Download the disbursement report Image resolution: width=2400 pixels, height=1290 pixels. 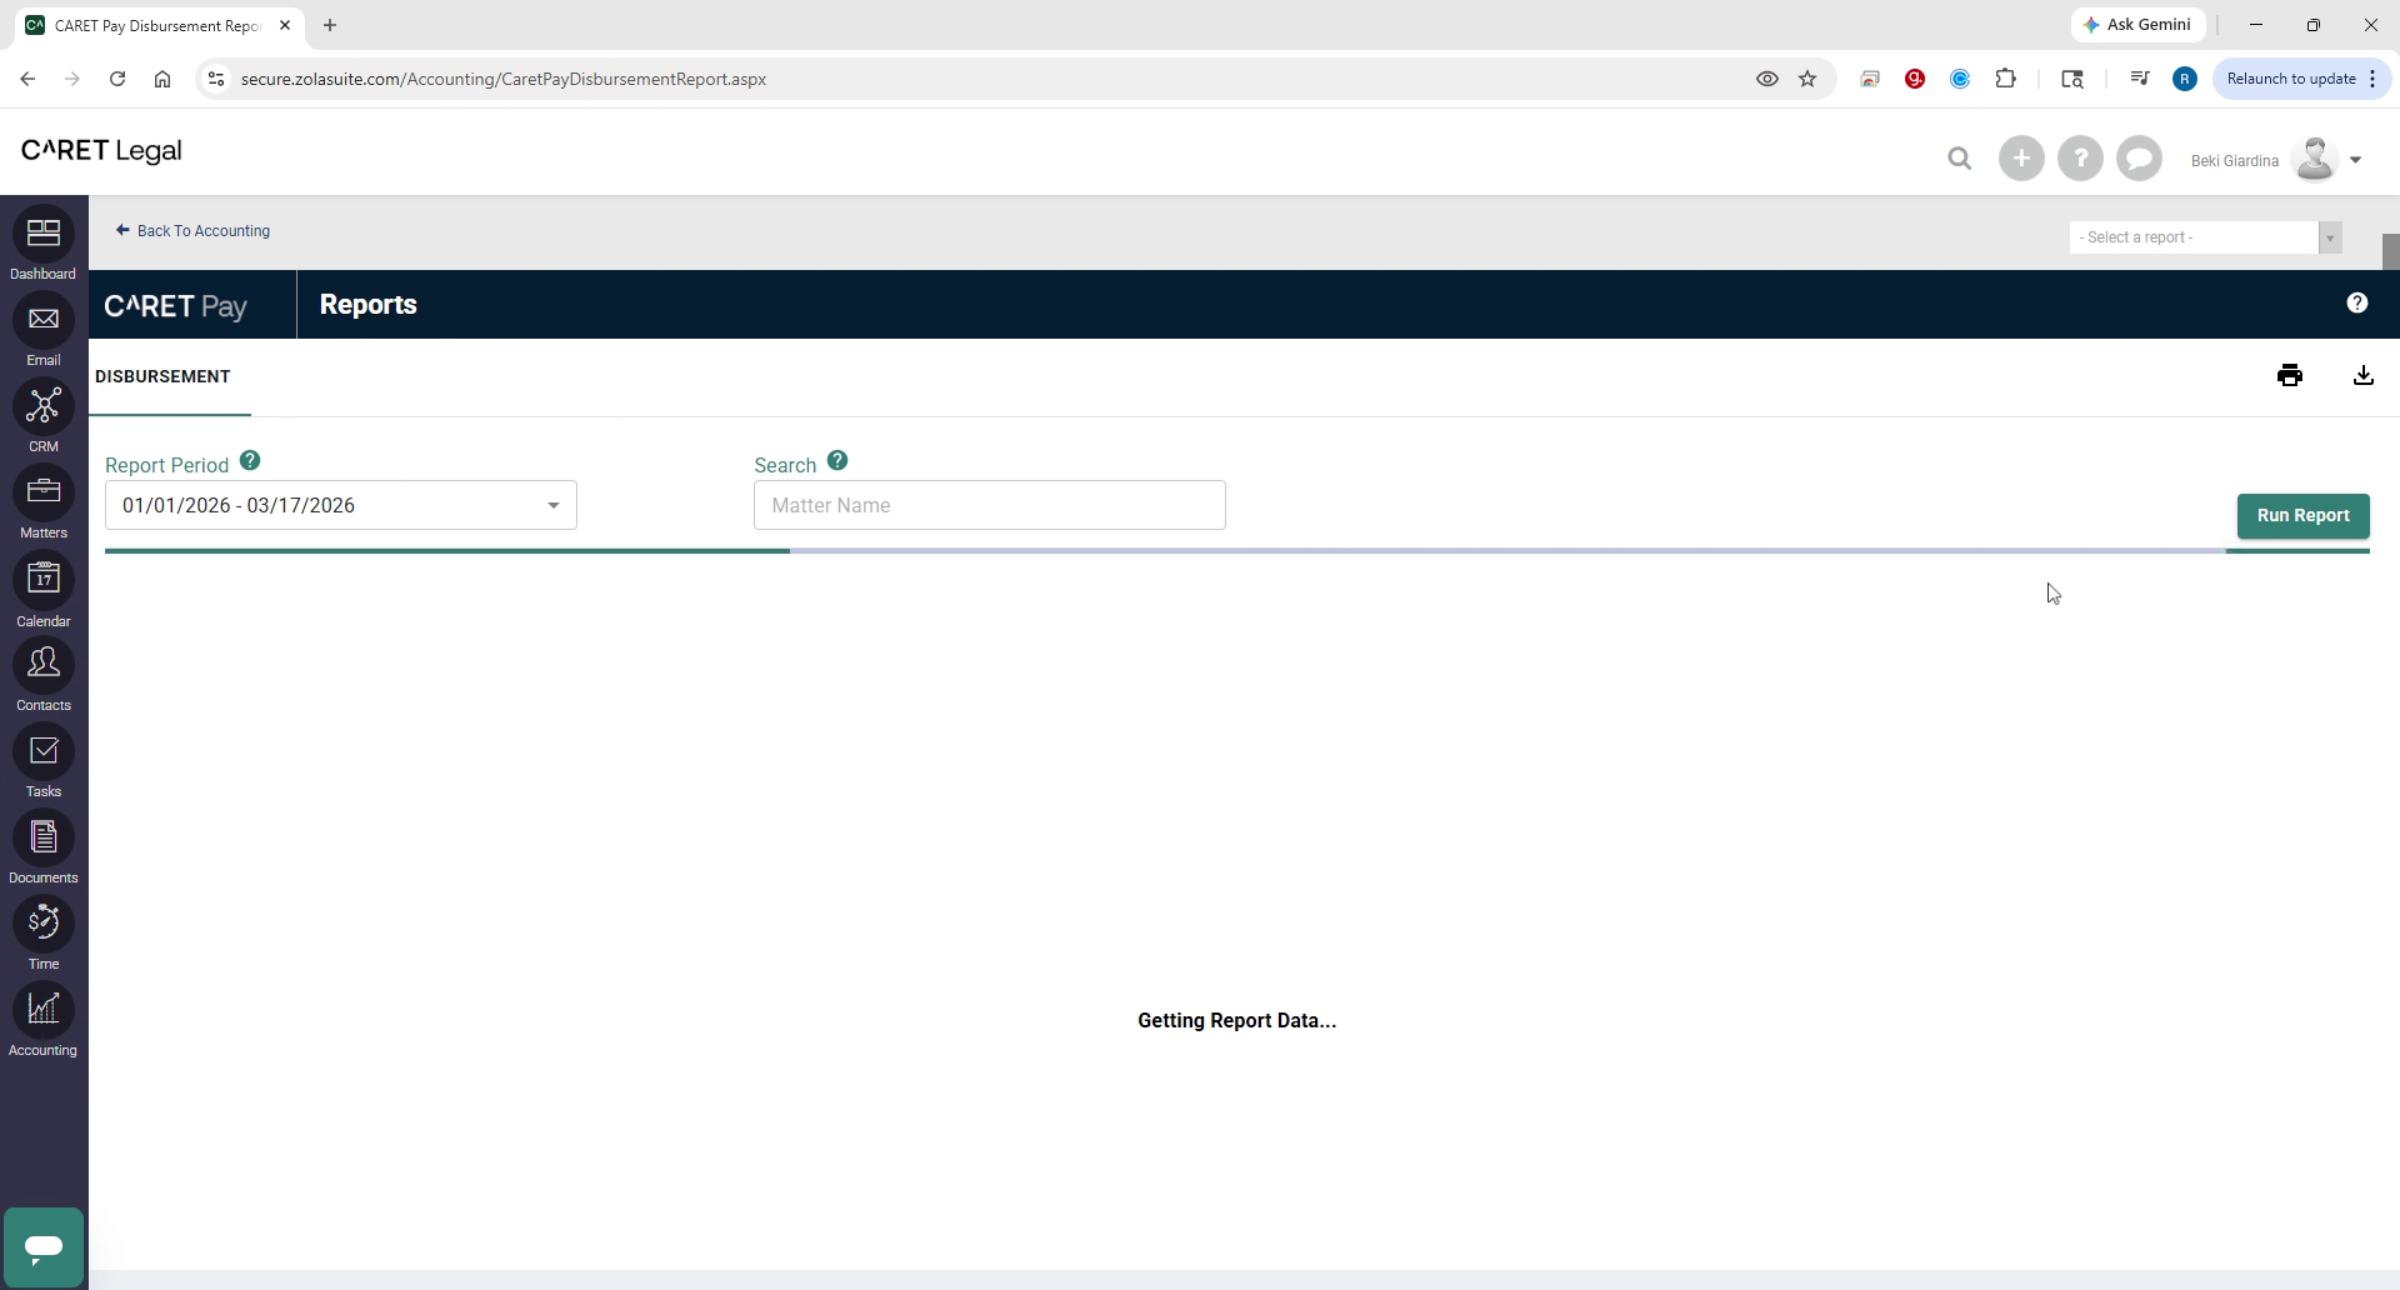[x=2363, y=376]
